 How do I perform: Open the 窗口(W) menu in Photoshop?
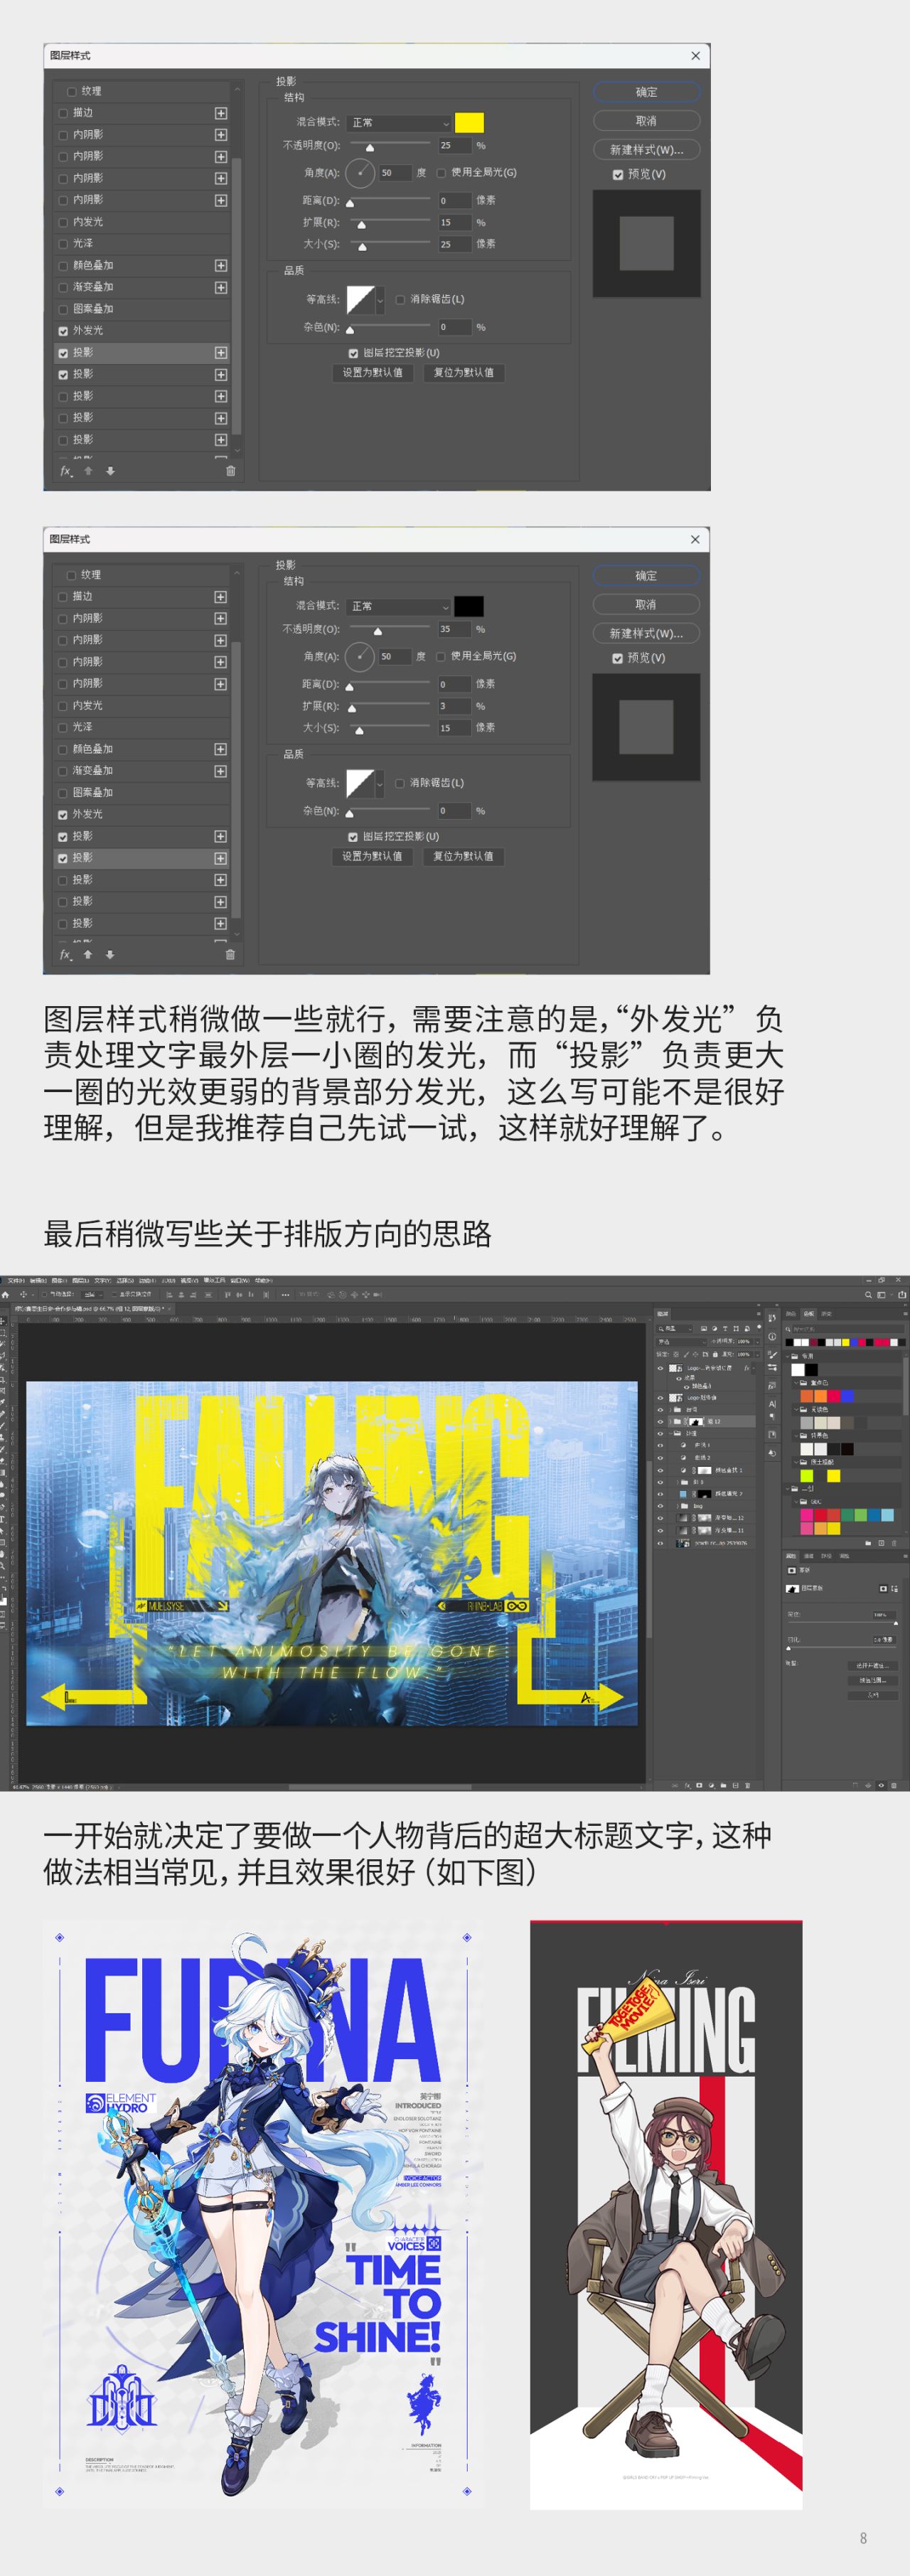pos(240,1280)
